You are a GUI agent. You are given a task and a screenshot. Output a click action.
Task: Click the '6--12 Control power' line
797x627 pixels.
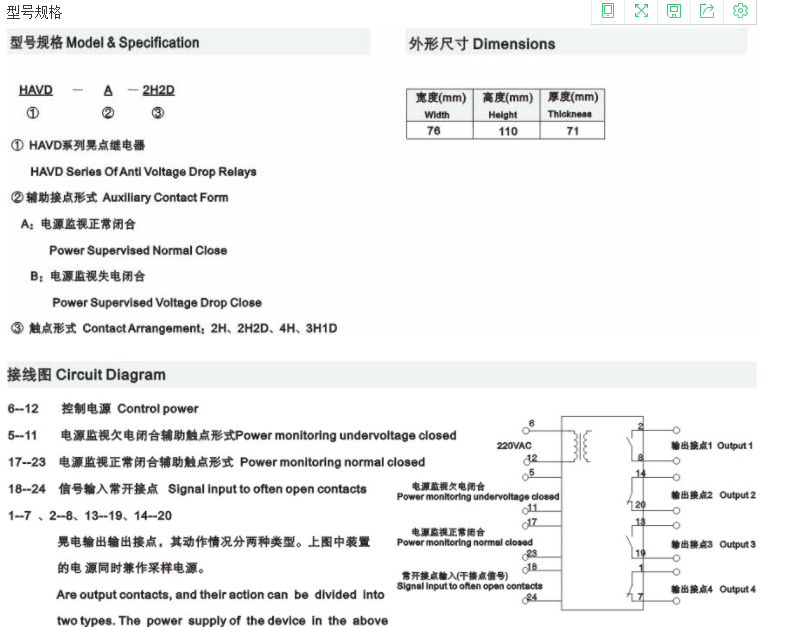coord(103,409)
